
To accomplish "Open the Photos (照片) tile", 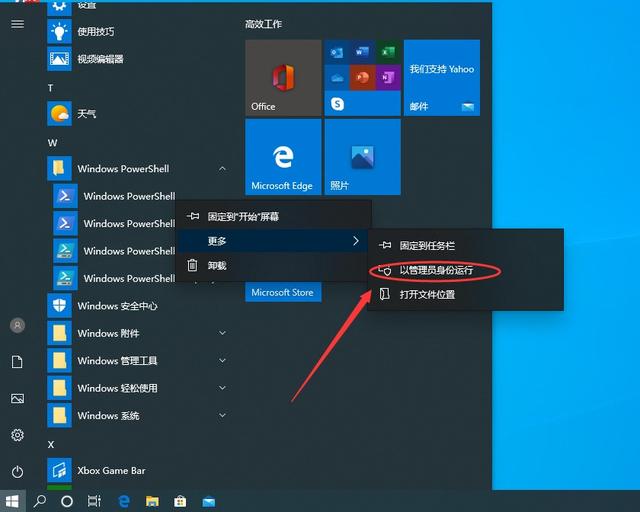I will [x=362, y=156].
